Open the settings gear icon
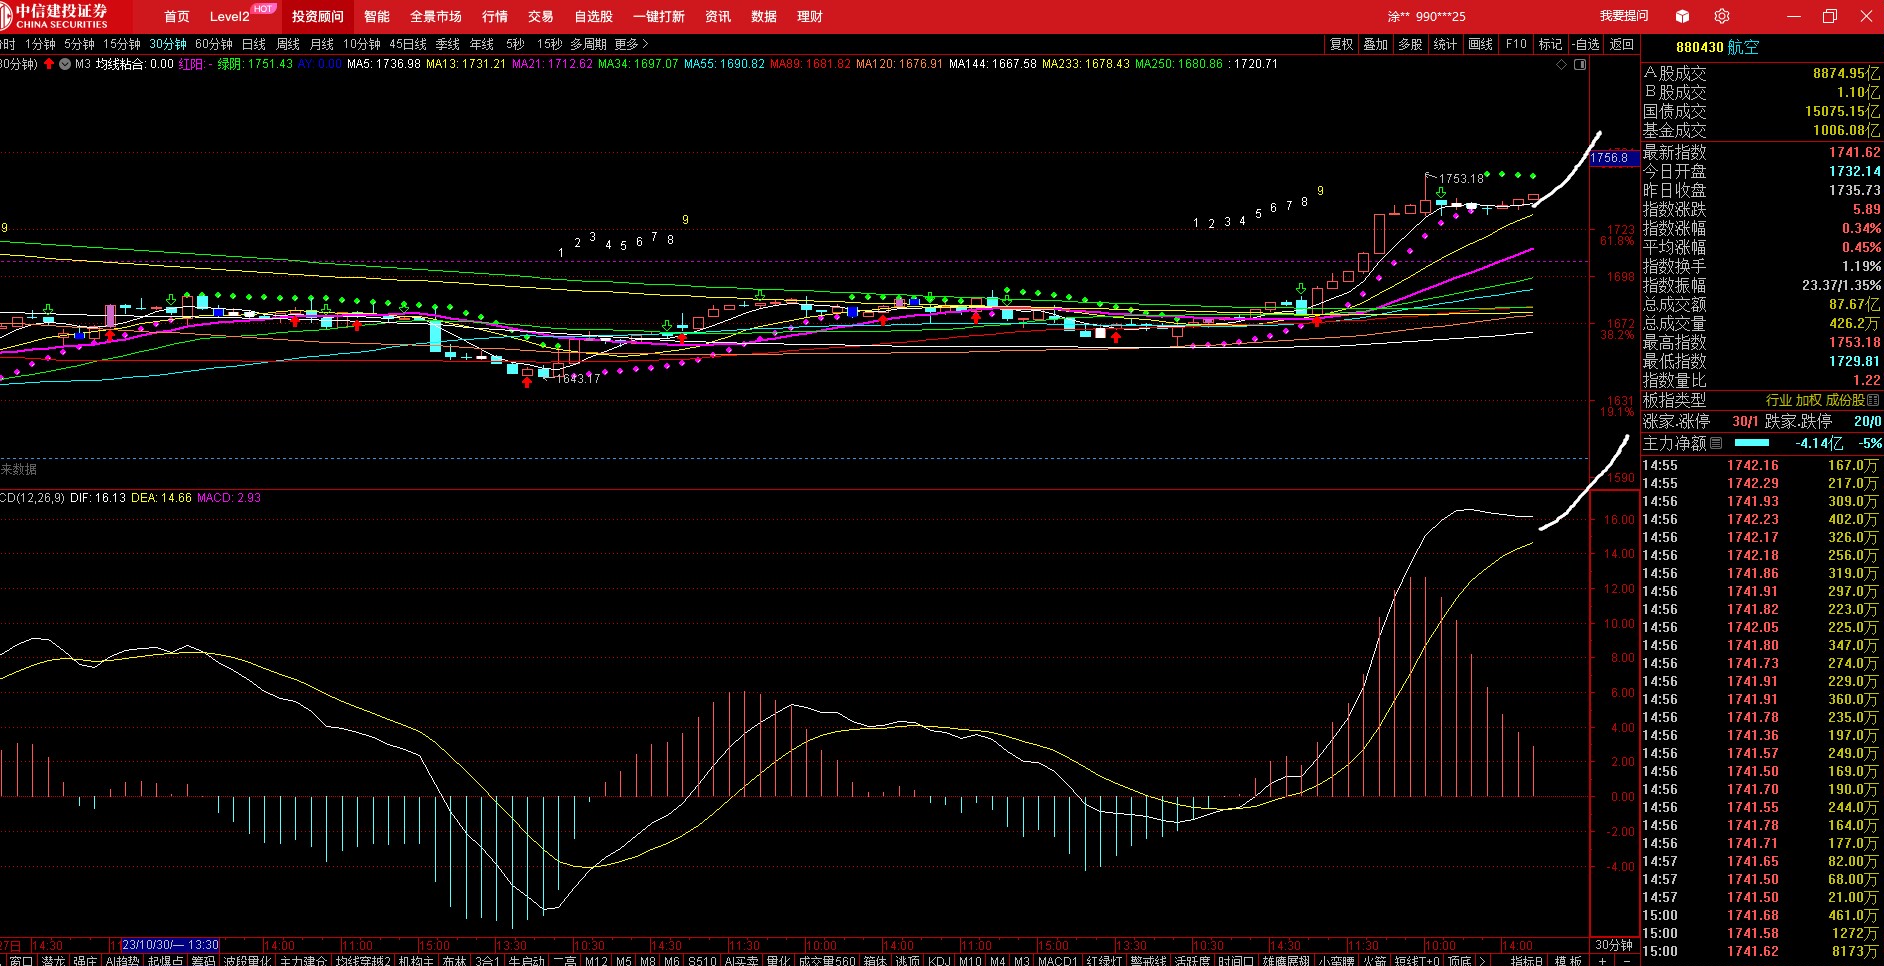1884x966 pixels. (x=1721, y=16)
